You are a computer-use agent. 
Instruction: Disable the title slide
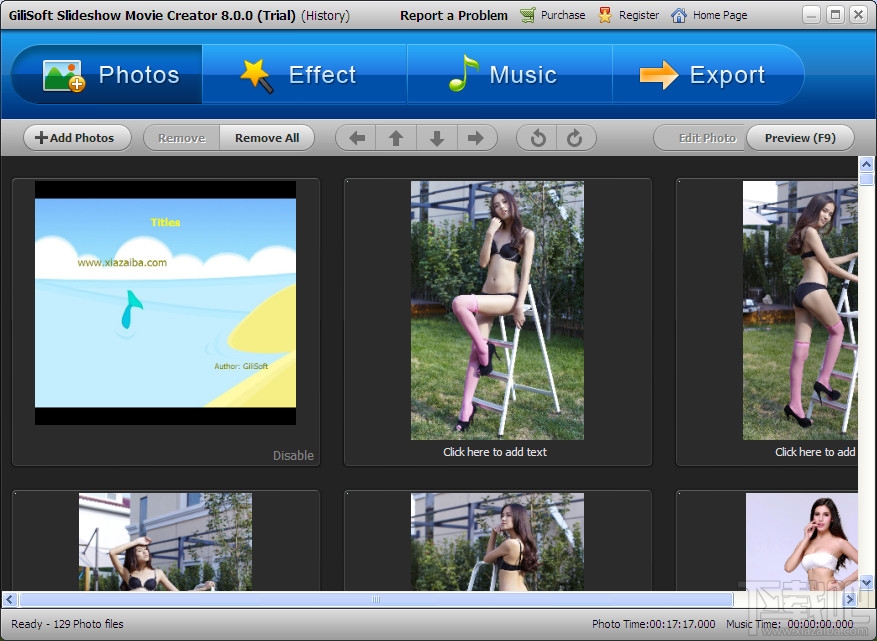293,455
